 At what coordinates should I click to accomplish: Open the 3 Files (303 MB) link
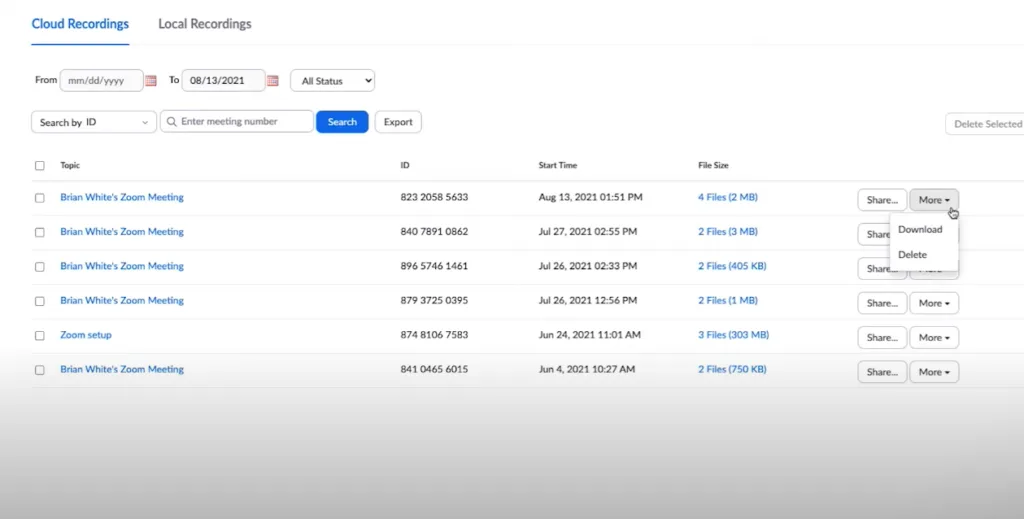pyautogui.click(x=733, y=335)
